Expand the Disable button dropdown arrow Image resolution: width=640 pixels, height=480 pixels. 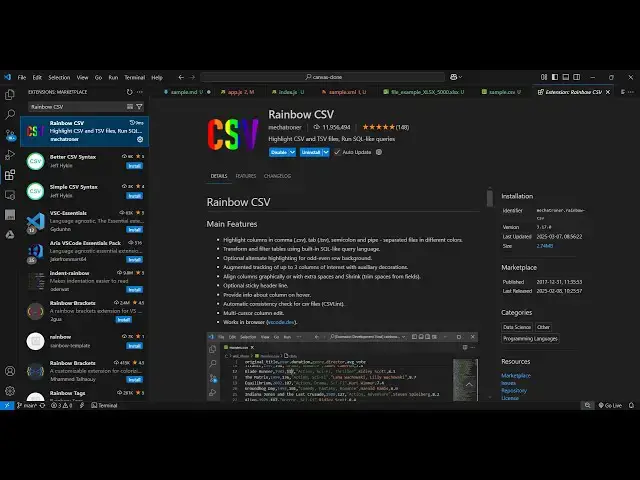click(293, 152)
